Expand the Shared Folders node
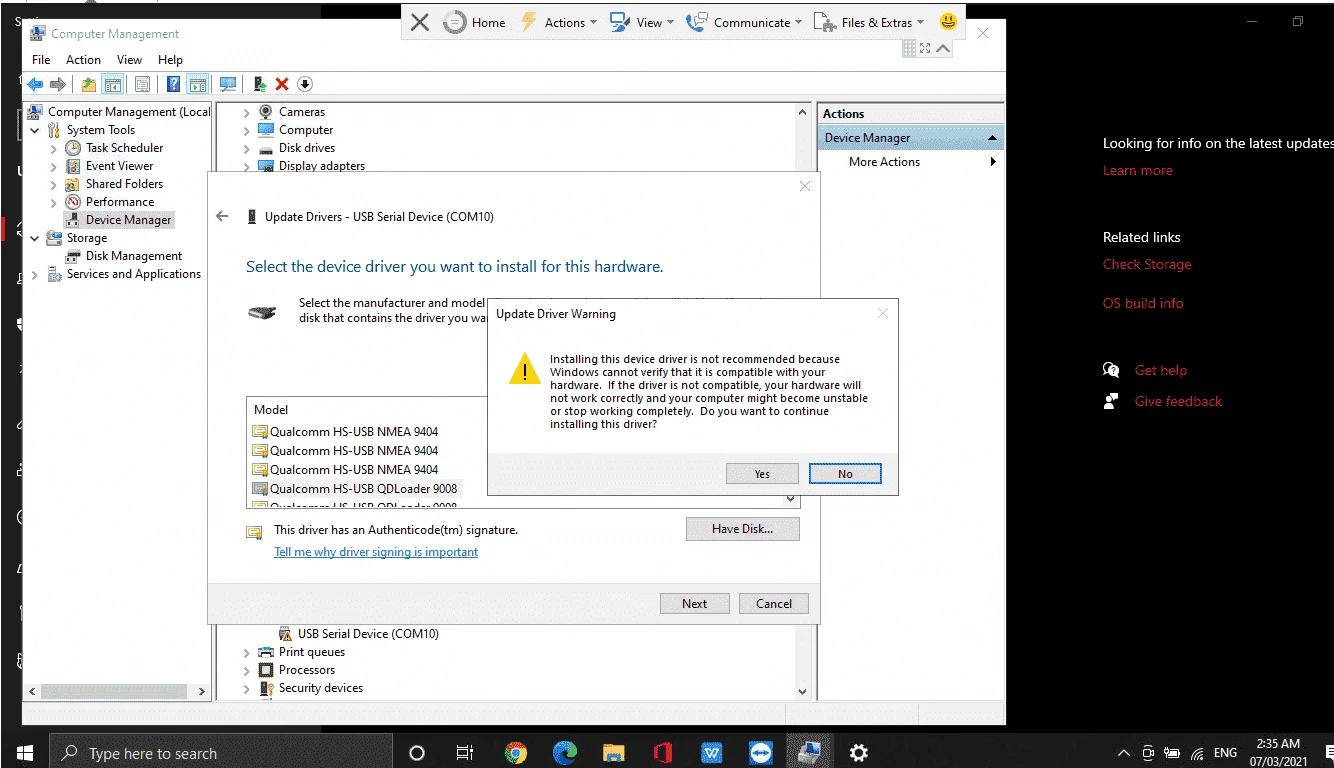 coord(54,184)
